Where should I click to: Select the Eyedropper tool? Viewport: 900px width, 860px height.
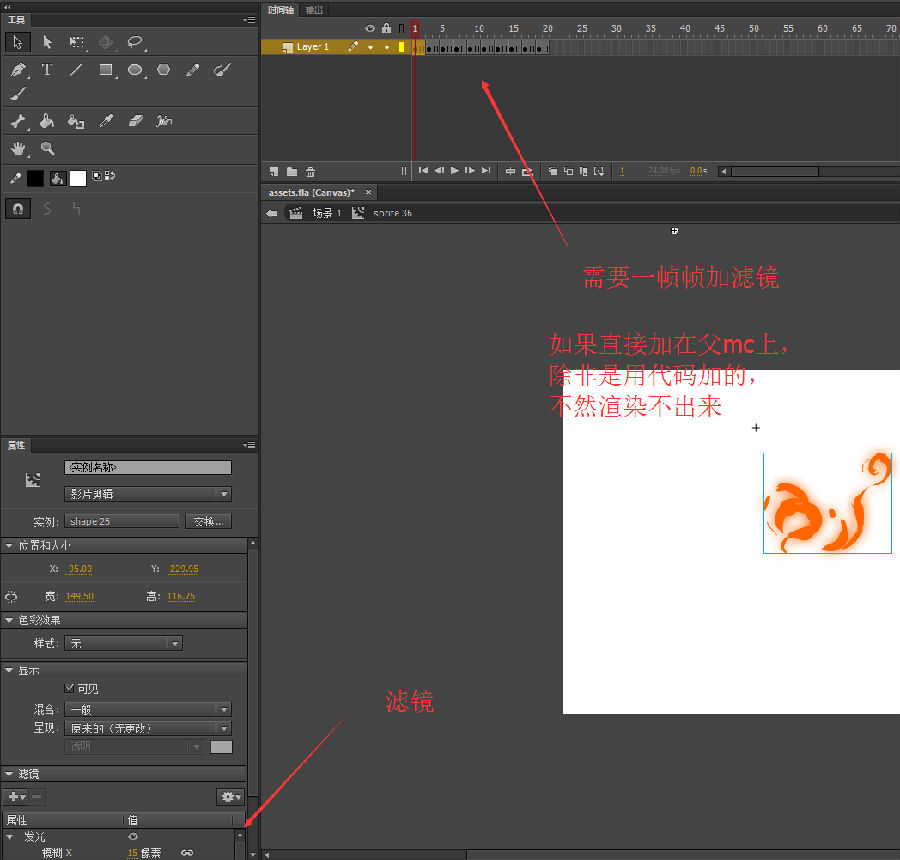pos(106,121)
